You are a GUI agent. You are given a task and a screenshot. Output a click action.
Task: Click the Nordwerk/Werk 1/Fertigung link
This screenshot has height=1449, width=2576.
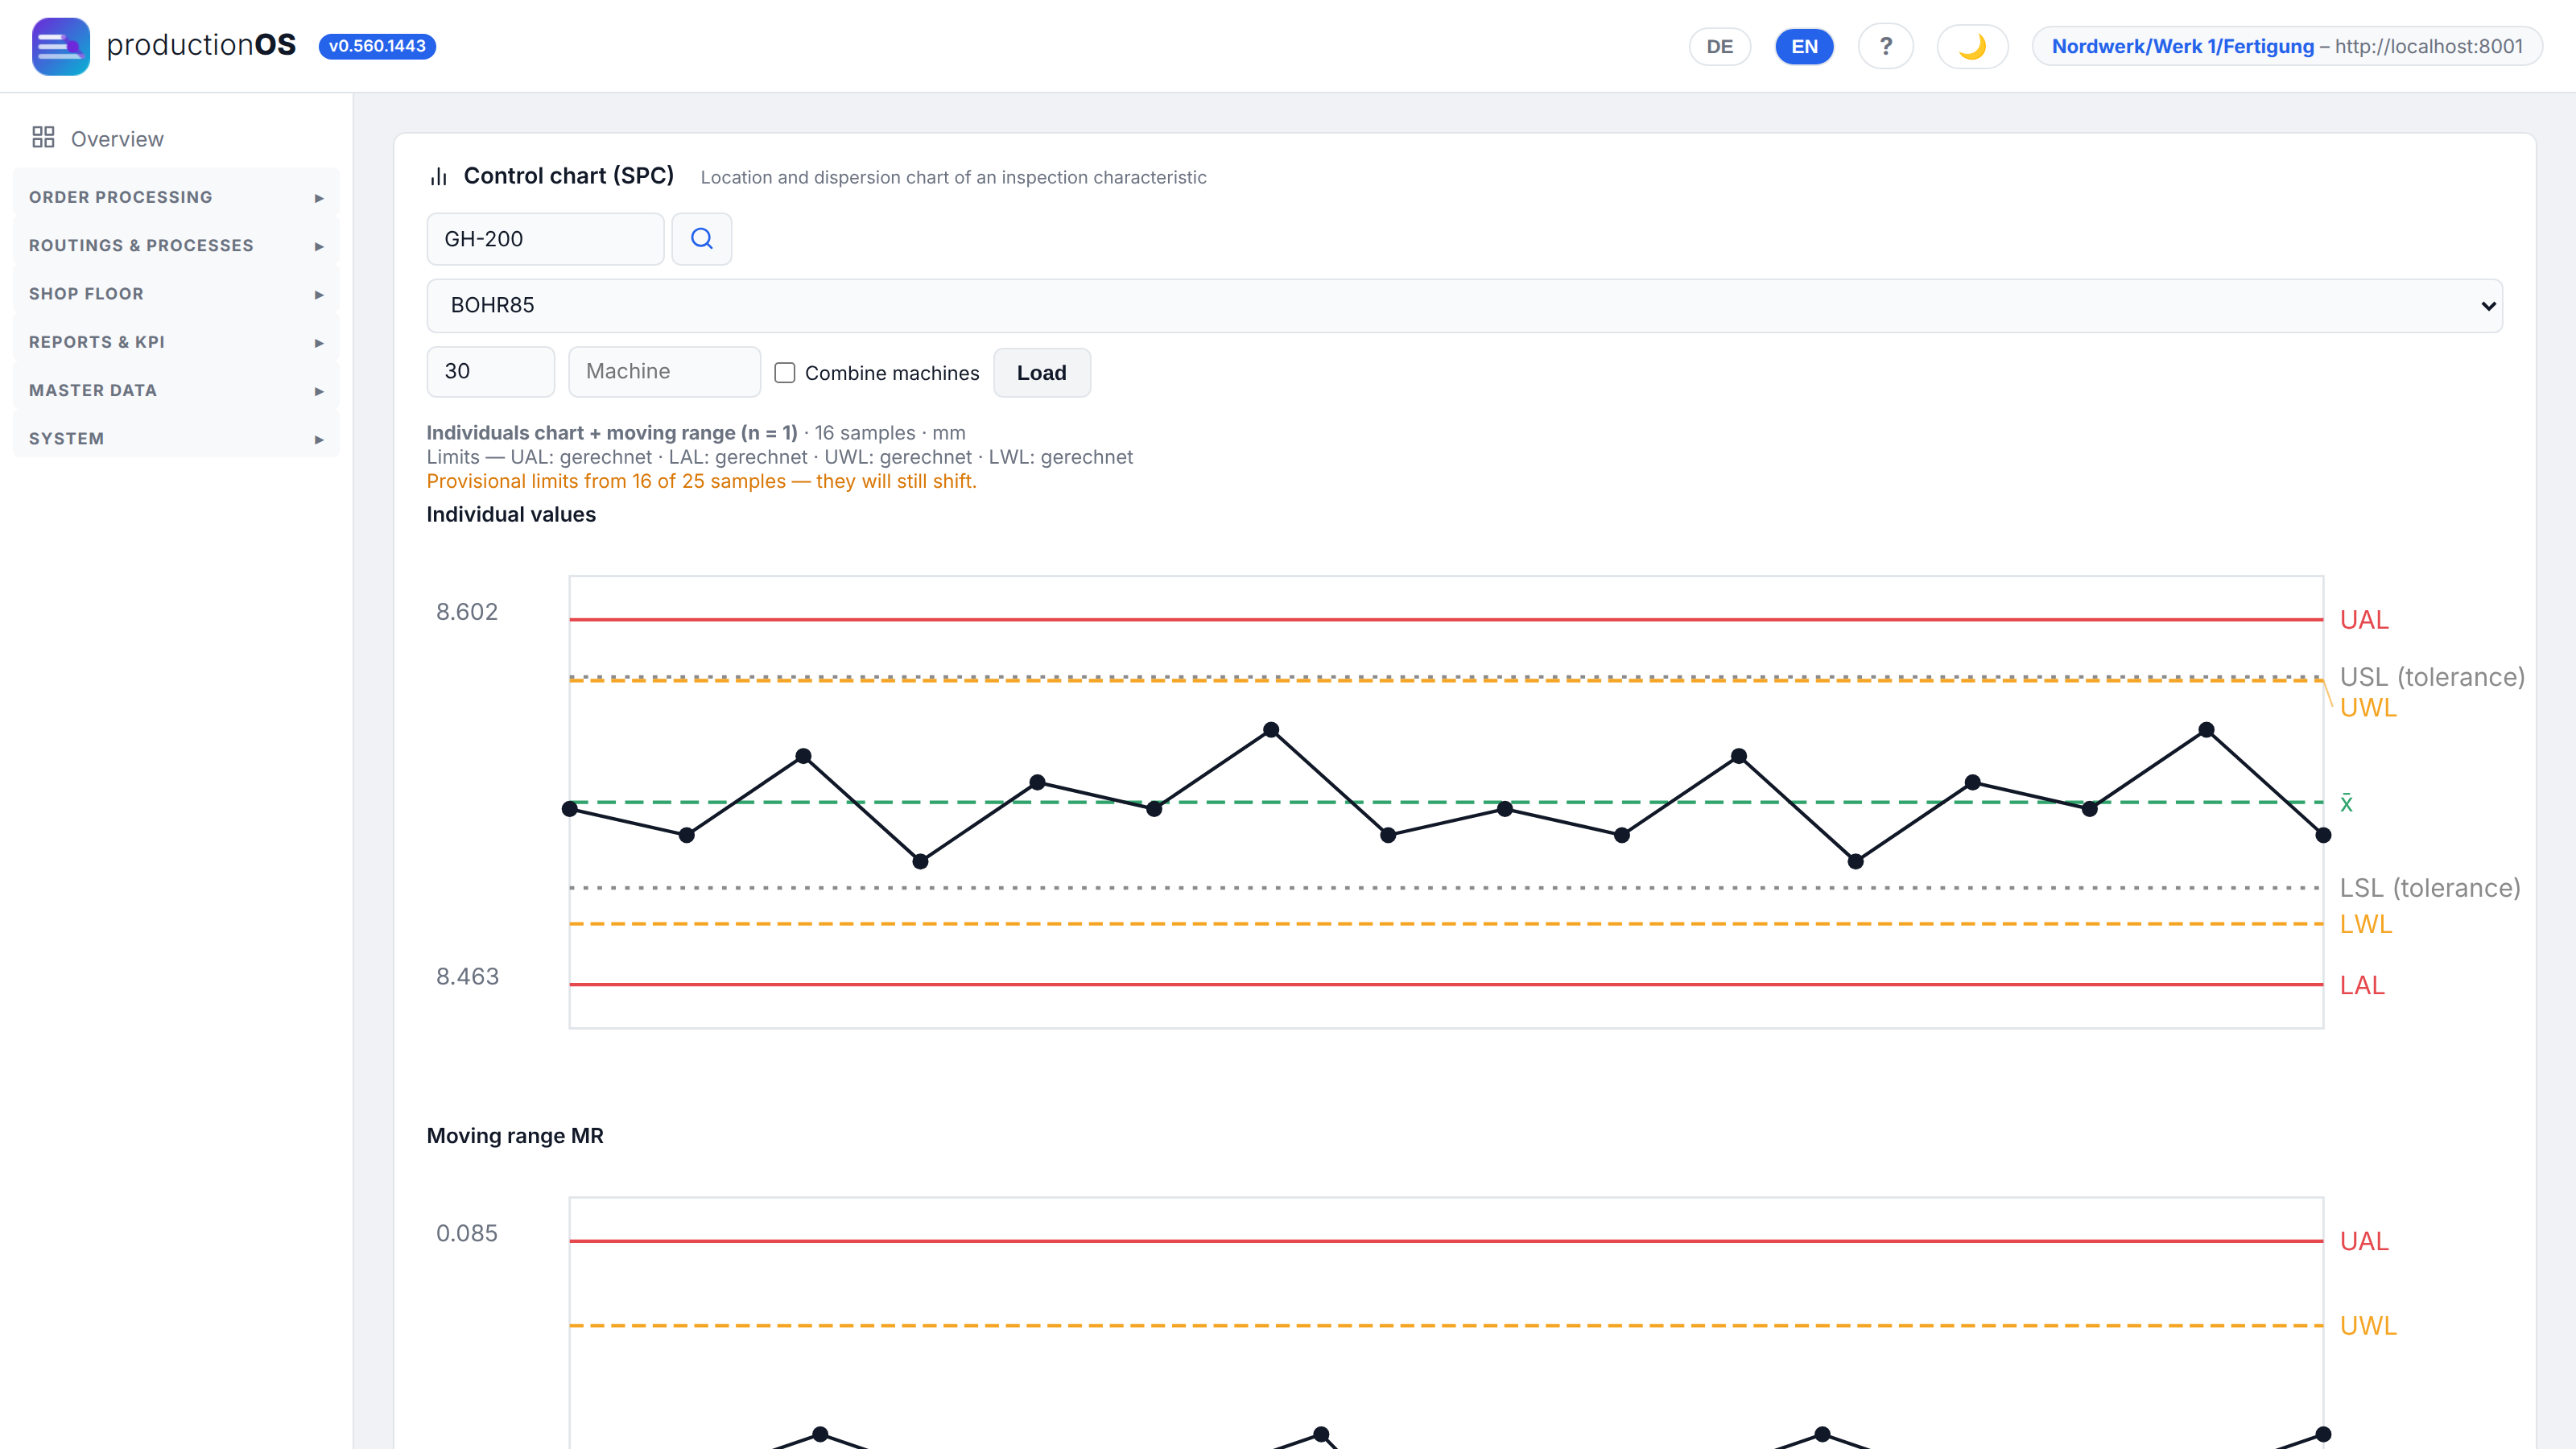(2182, 46)
